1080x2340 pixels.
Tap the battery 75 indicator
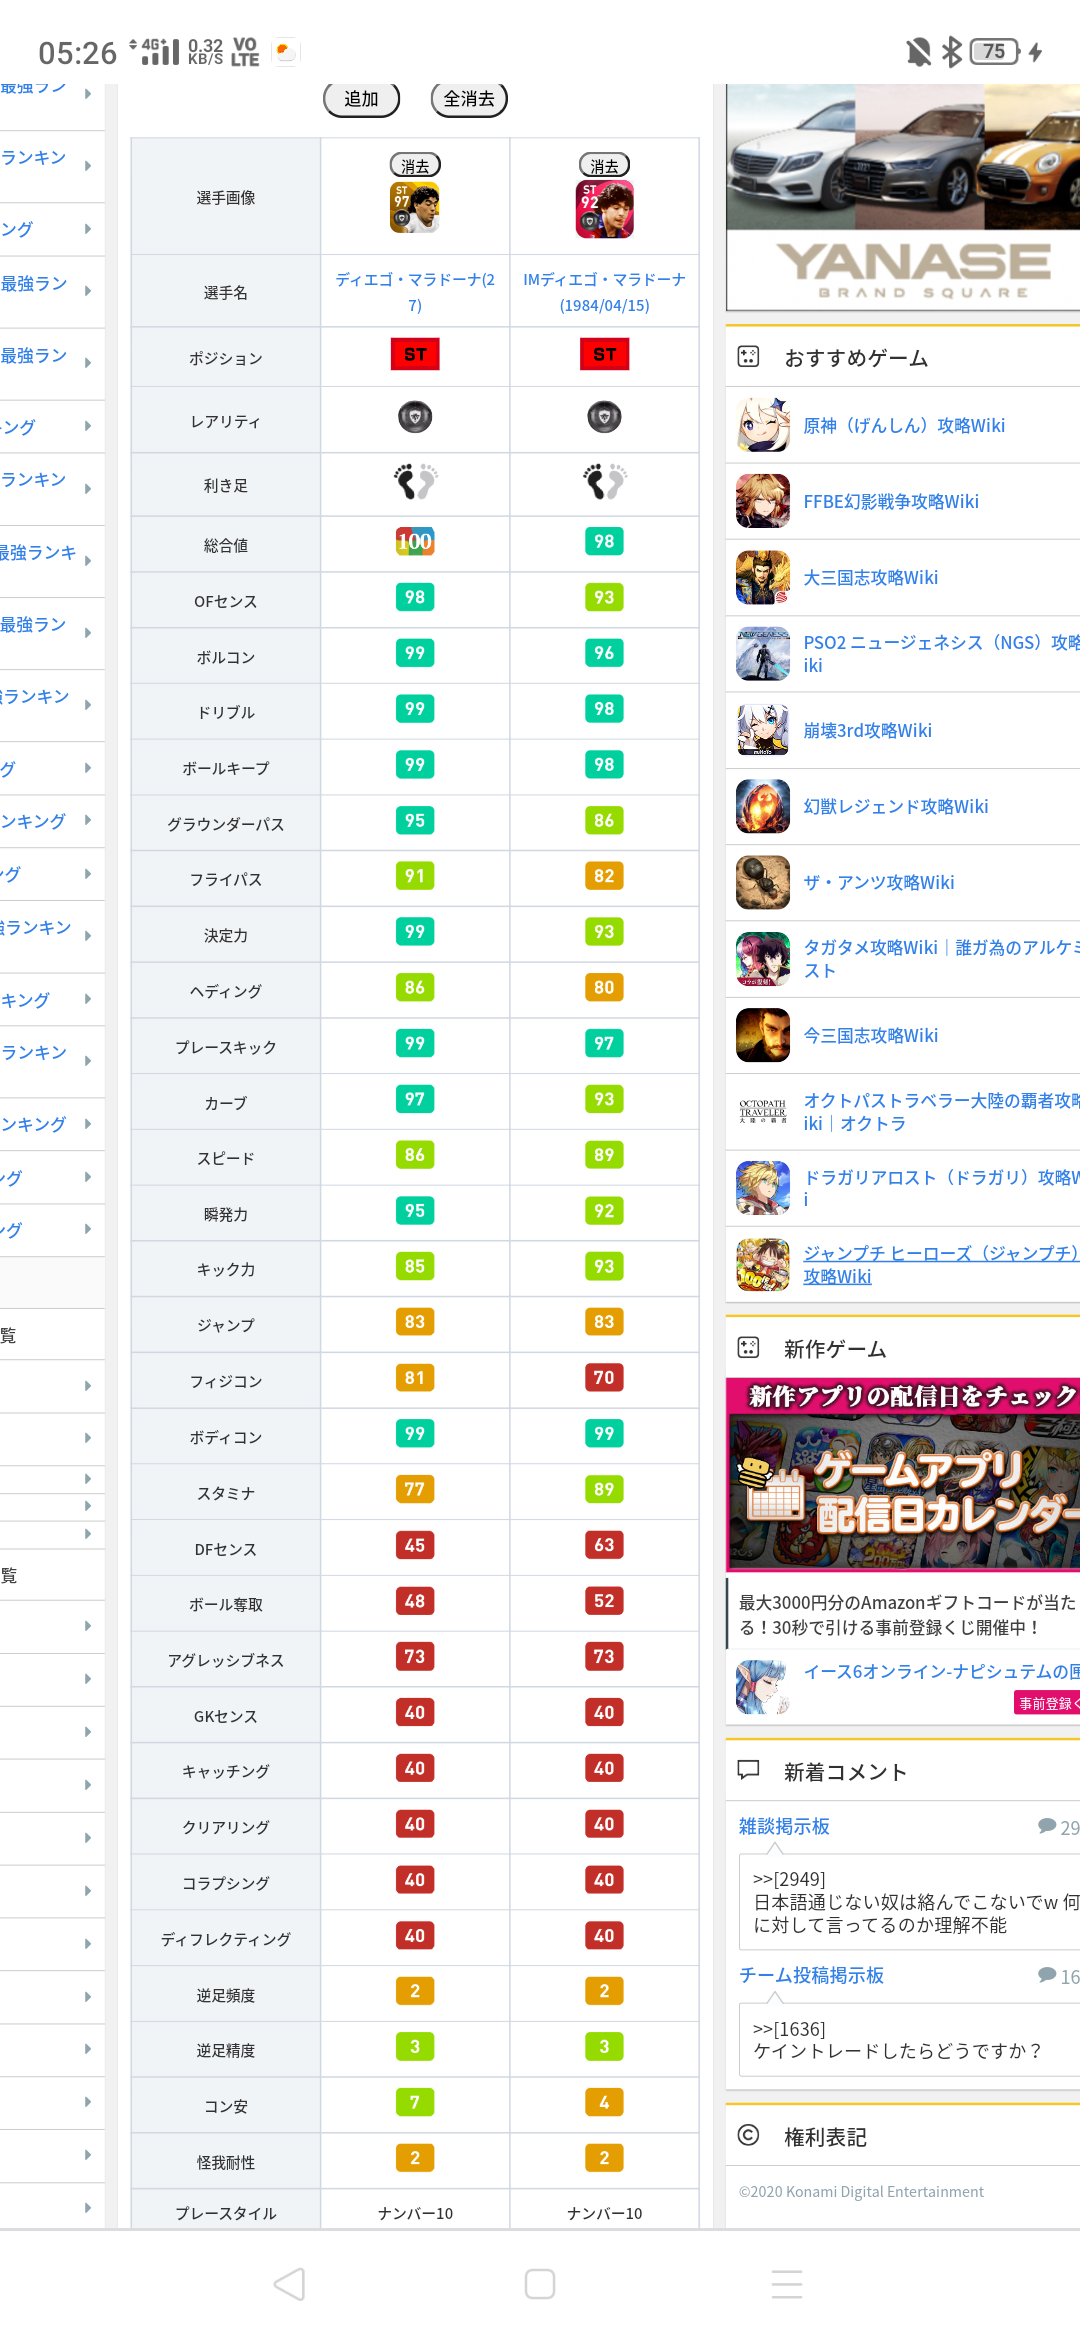995,51
